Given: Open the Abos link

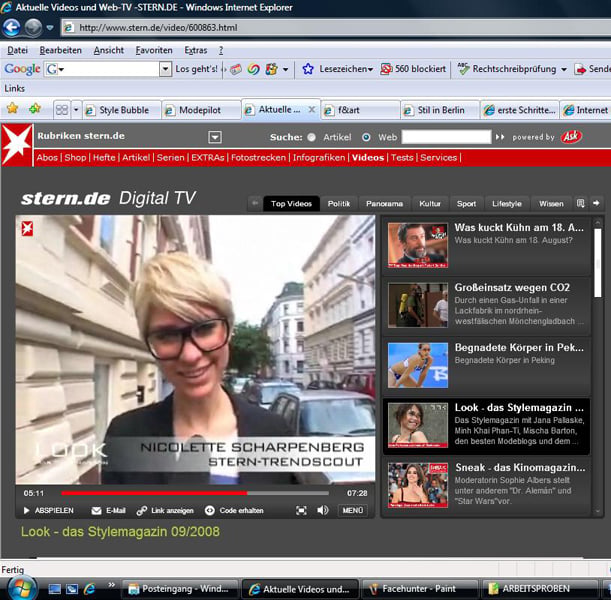Looking at the screenshot, I should (47, 158).
